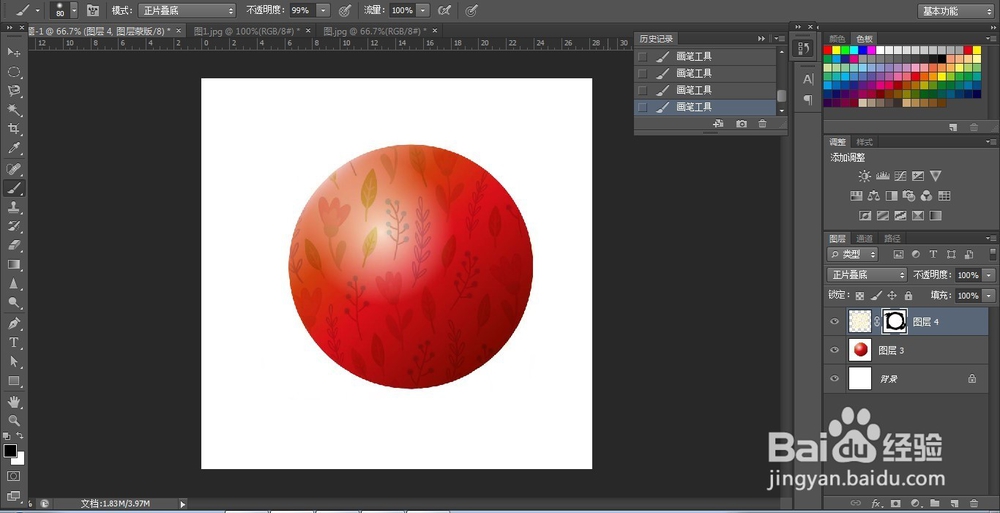Select the Hand tool
This screenshot has height=513, width=1000.
[14, 402]
